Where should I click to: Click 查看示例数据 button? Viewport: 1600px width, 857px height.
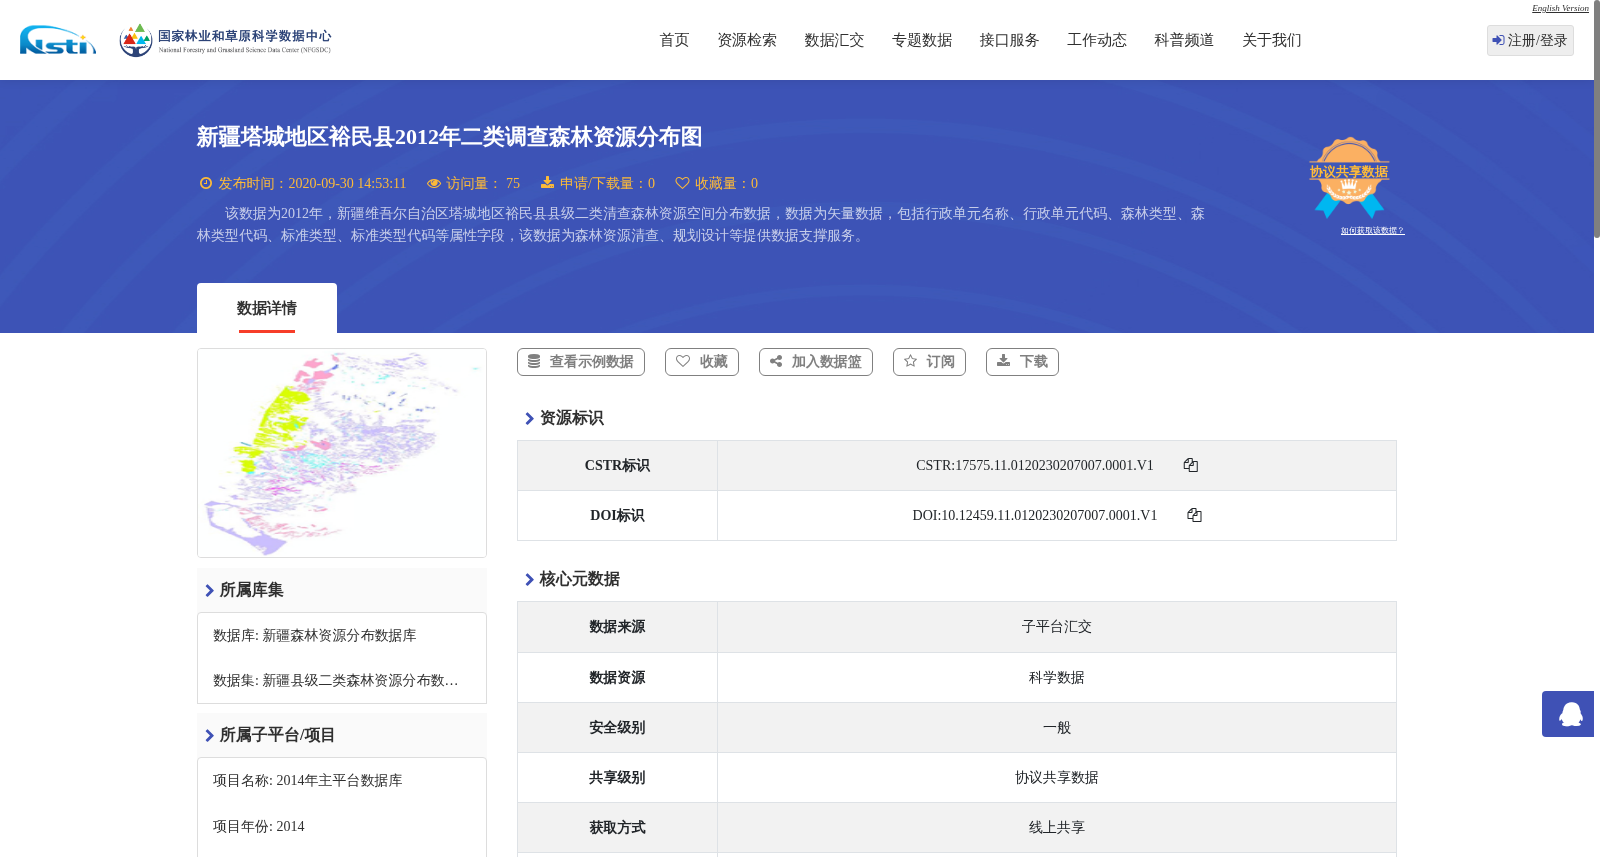(581, 362)
